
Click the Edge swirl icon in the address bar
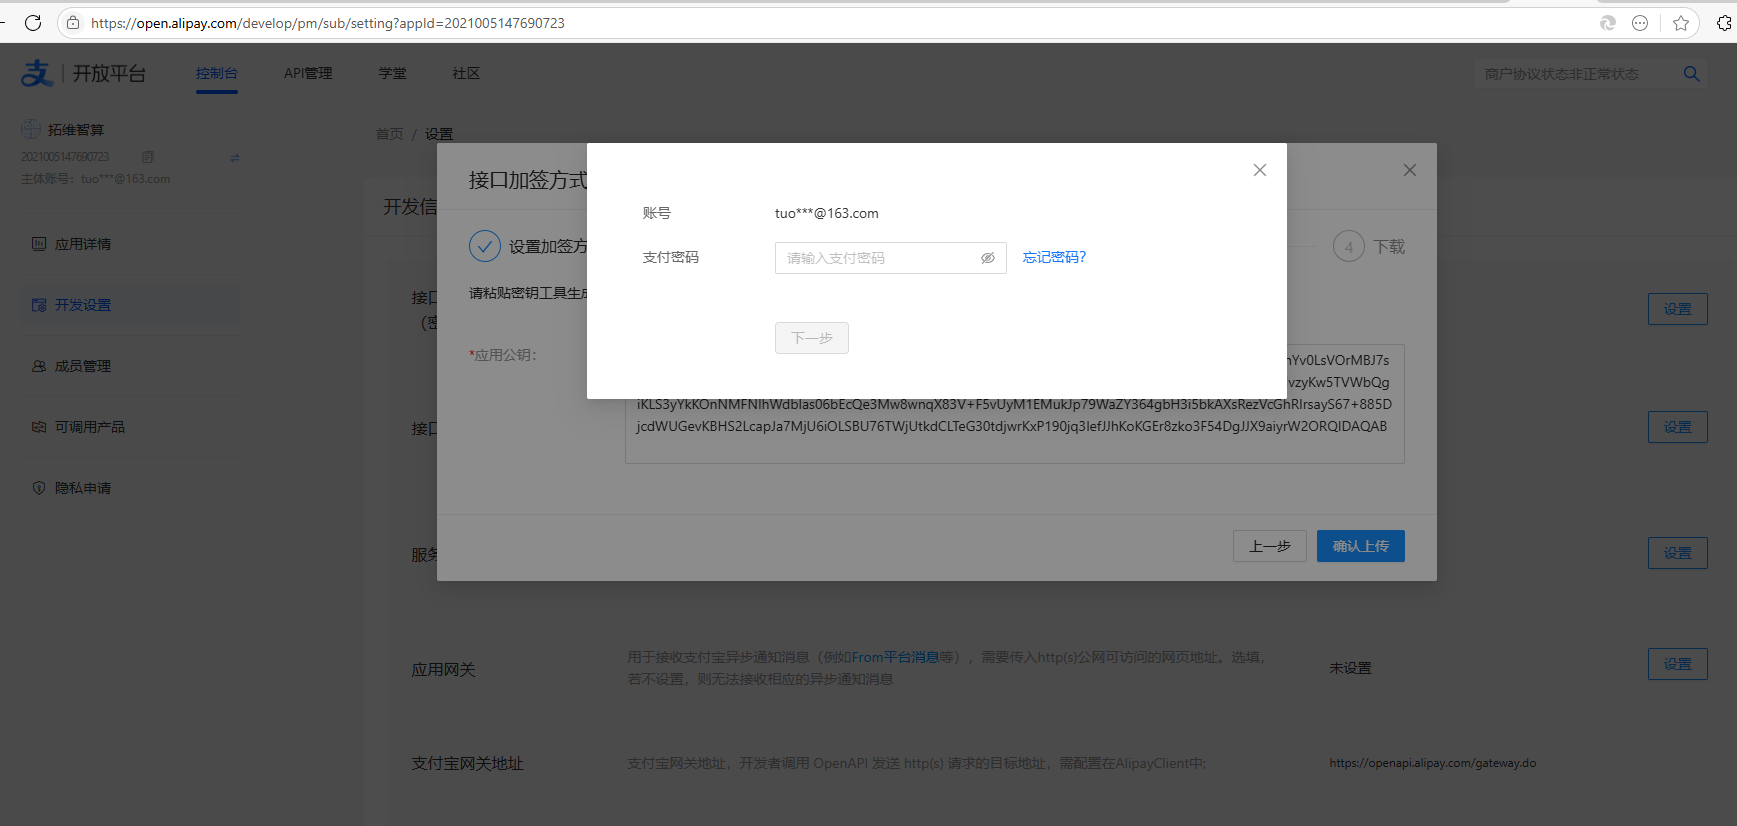coord(1608,22)
